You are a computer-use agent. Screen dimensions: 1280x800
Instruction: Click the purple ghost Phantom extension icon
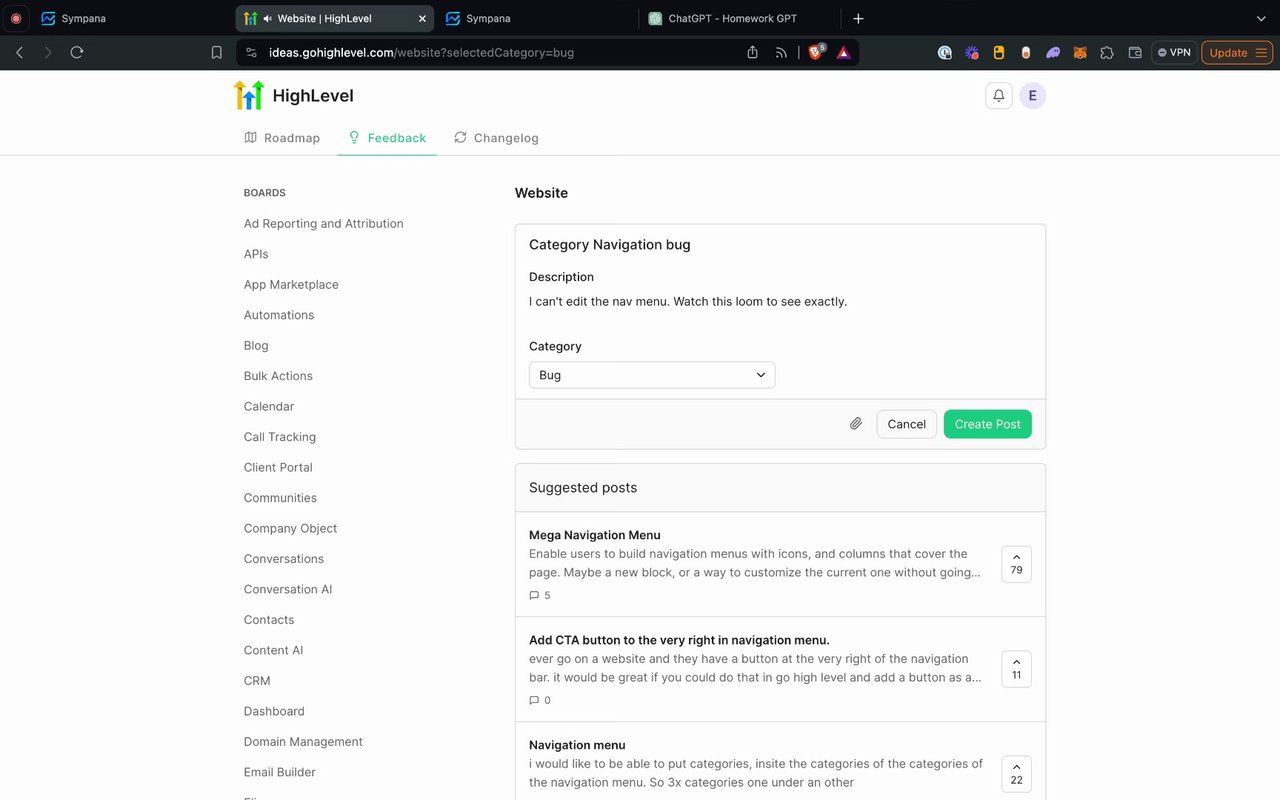pyautogui.click(x=1053, y=53)
